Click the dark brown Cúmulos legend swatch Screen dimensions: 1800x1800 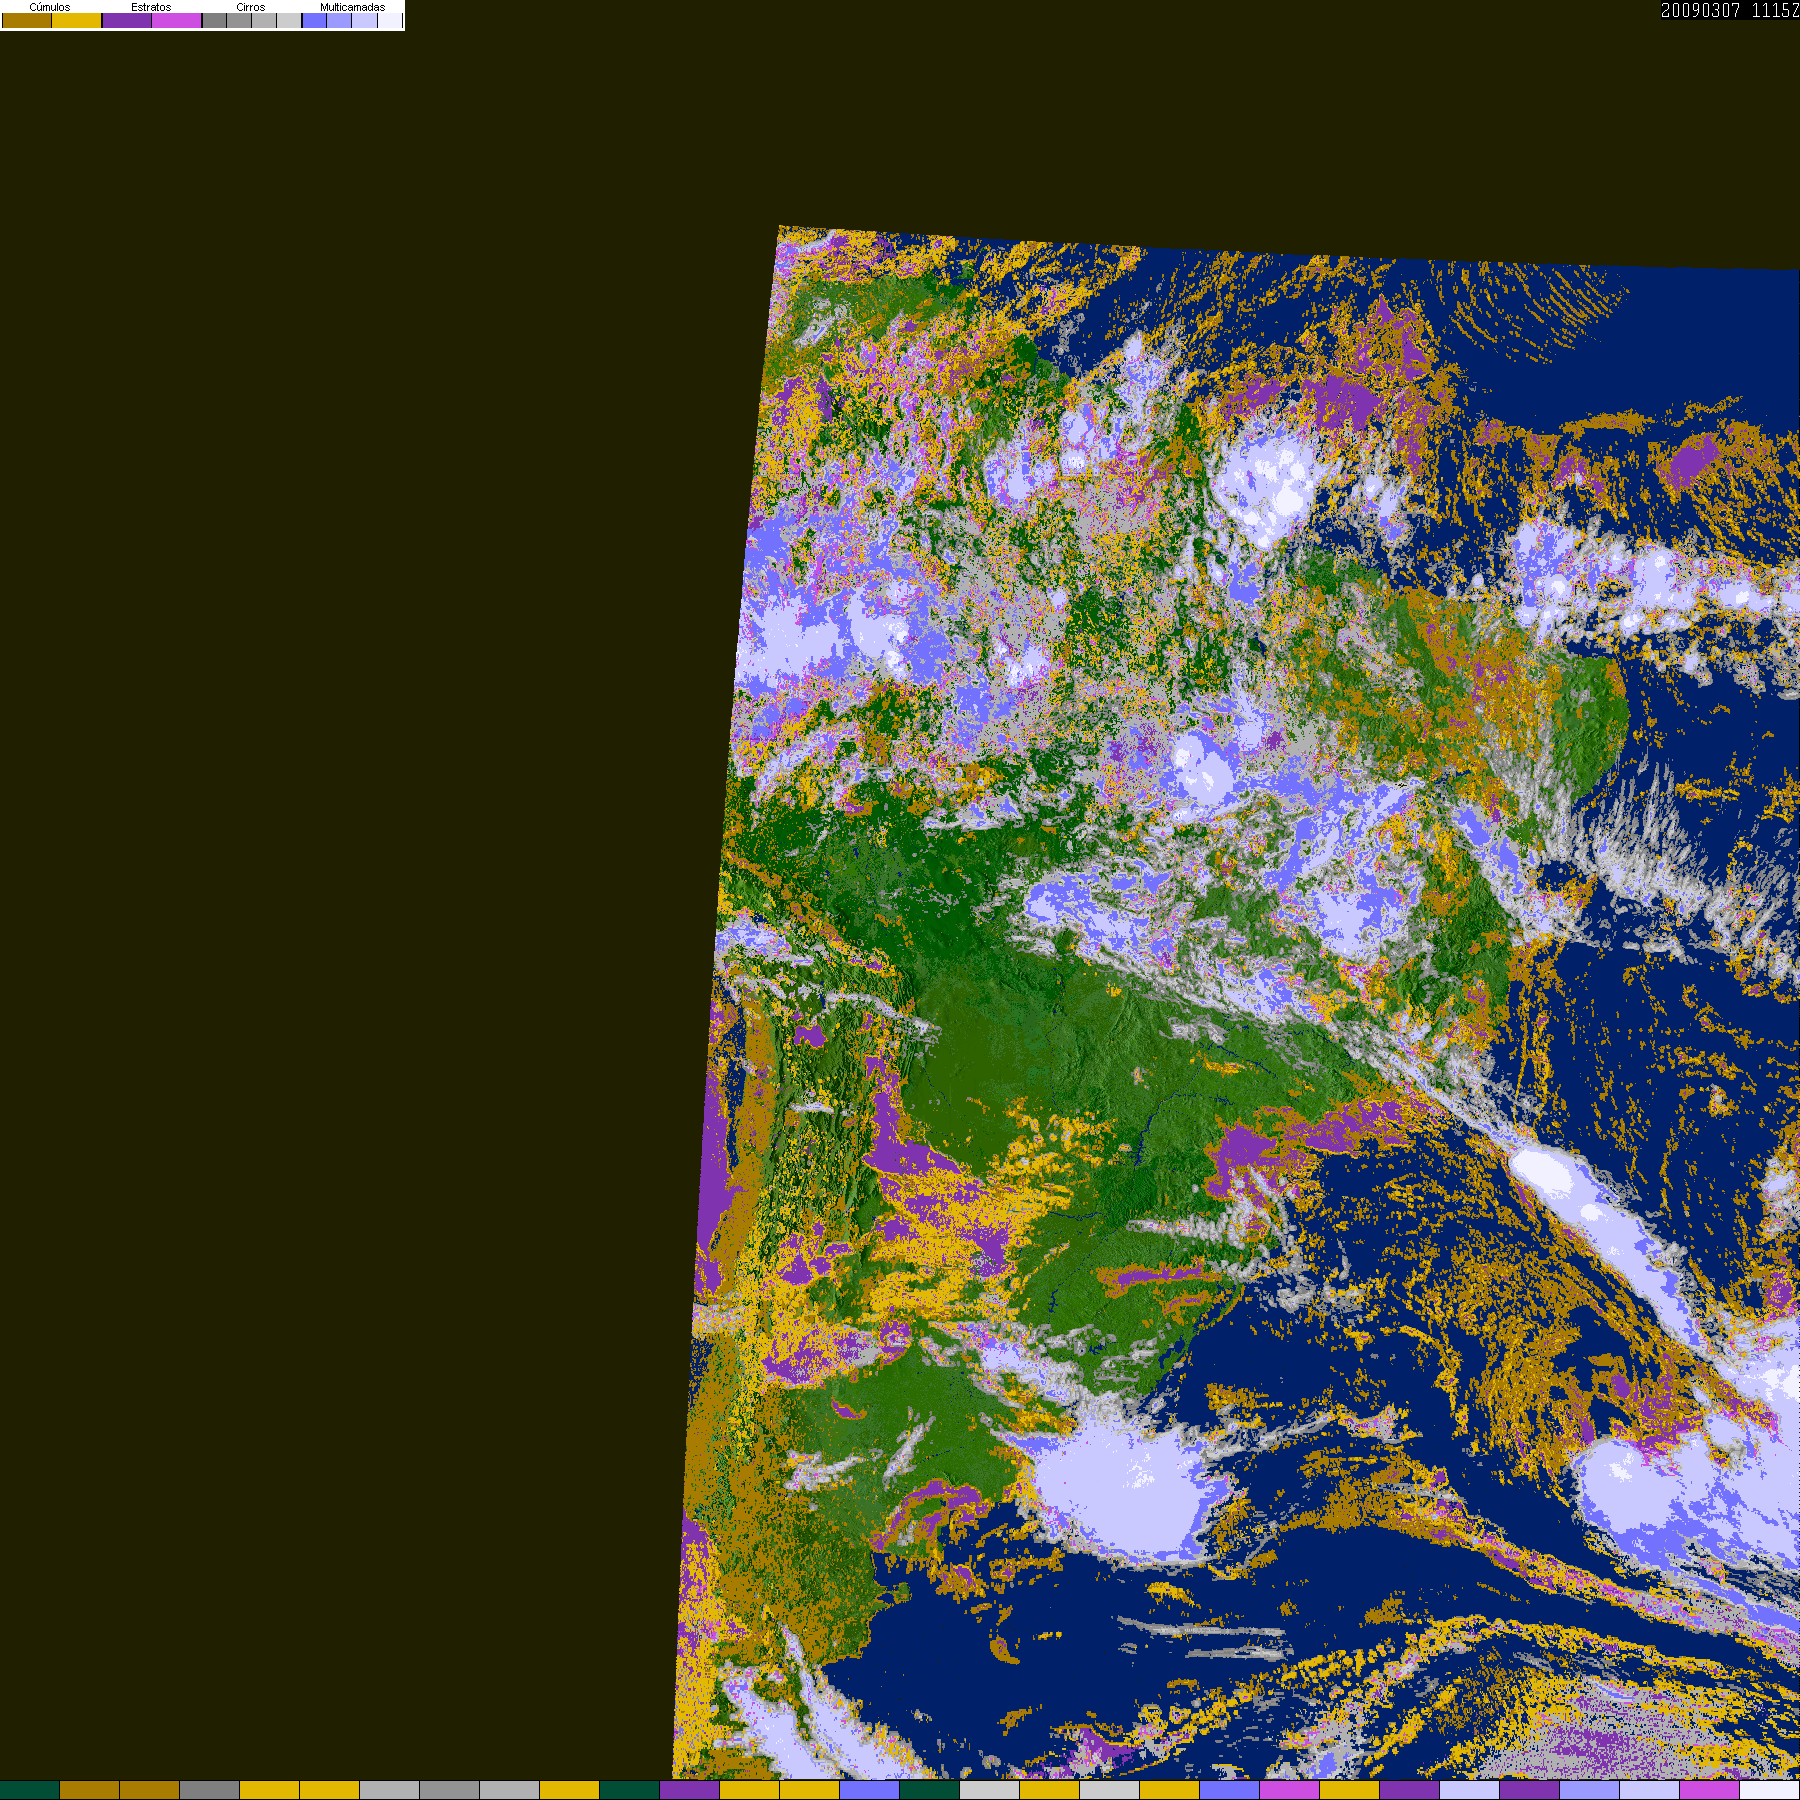[x=27, y=20]
